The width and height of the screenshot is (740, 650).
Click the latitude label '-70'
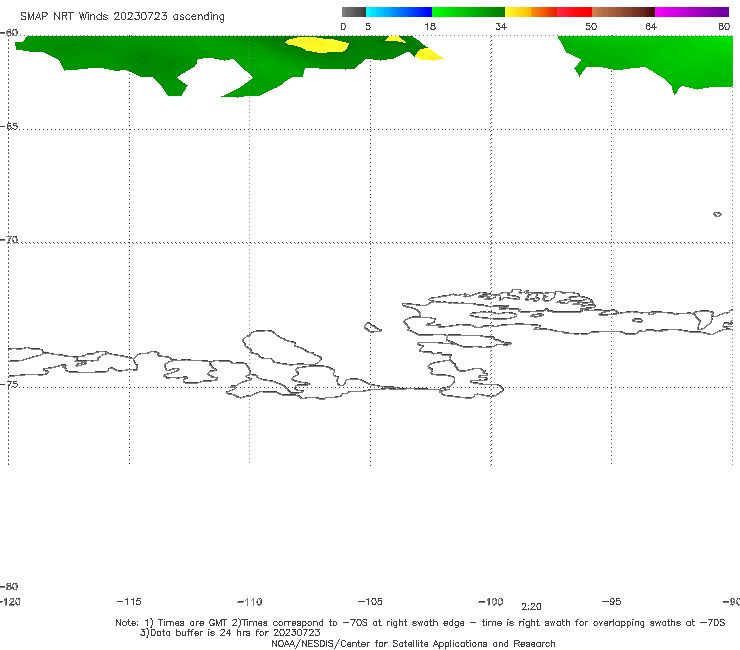(9, 240)
